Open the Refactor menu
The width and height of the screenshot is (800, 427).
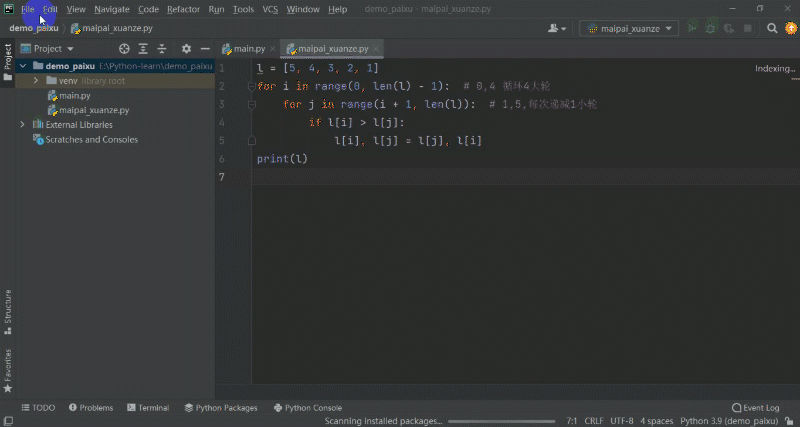click(x=183, y=9)
